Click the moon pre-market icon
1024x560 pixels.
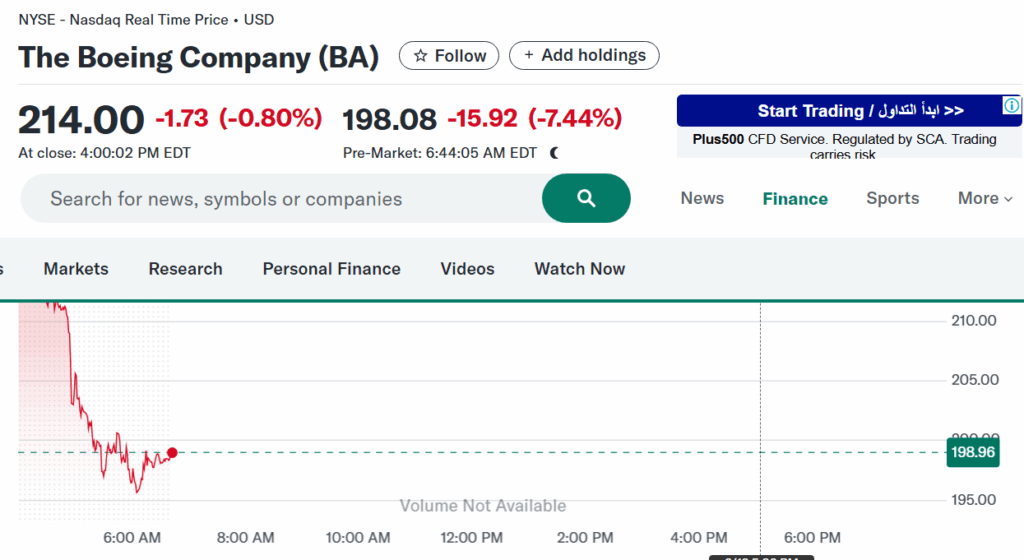click(x=554, y=153)
